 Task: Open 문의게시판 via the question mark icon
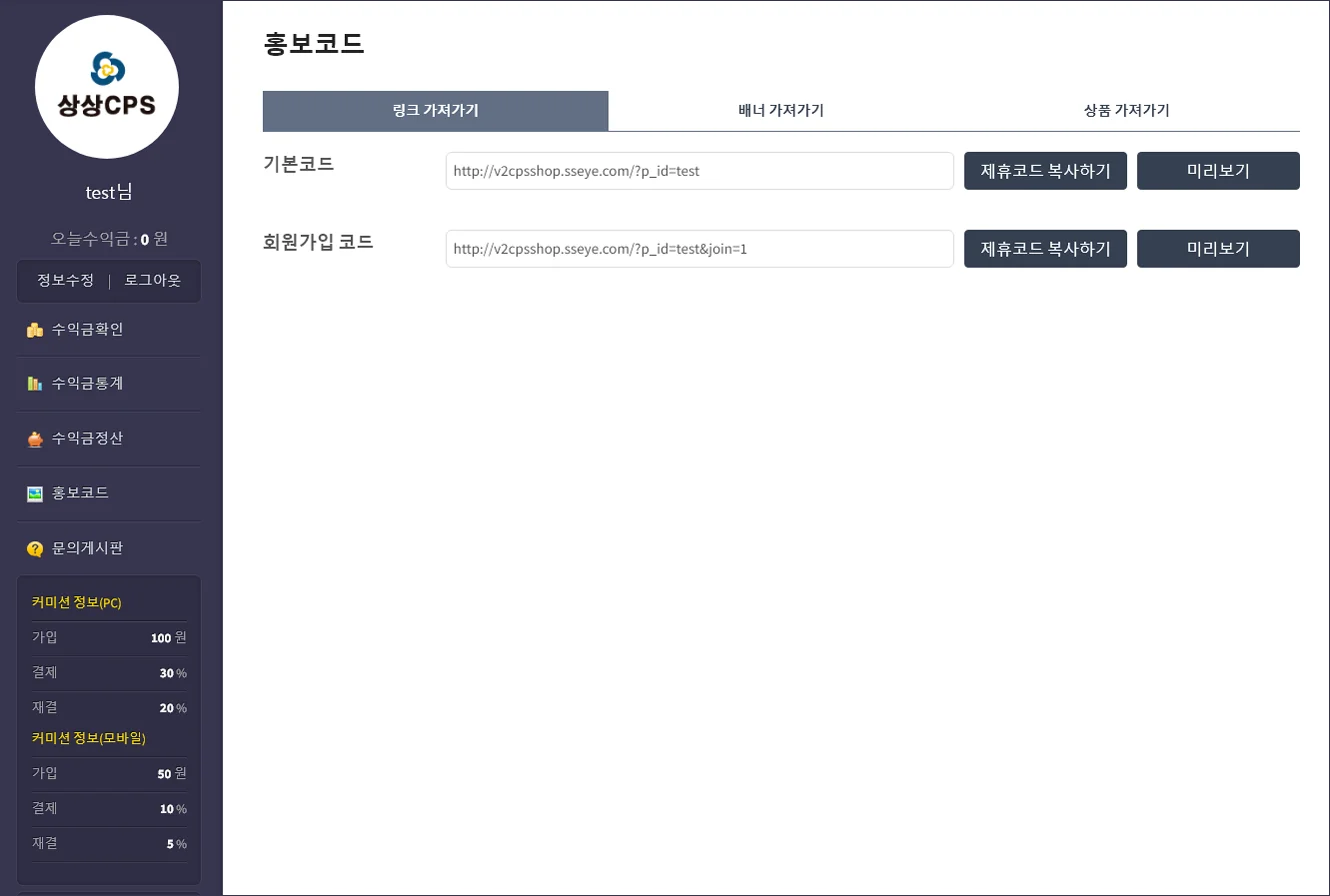[x=35, y=548]
